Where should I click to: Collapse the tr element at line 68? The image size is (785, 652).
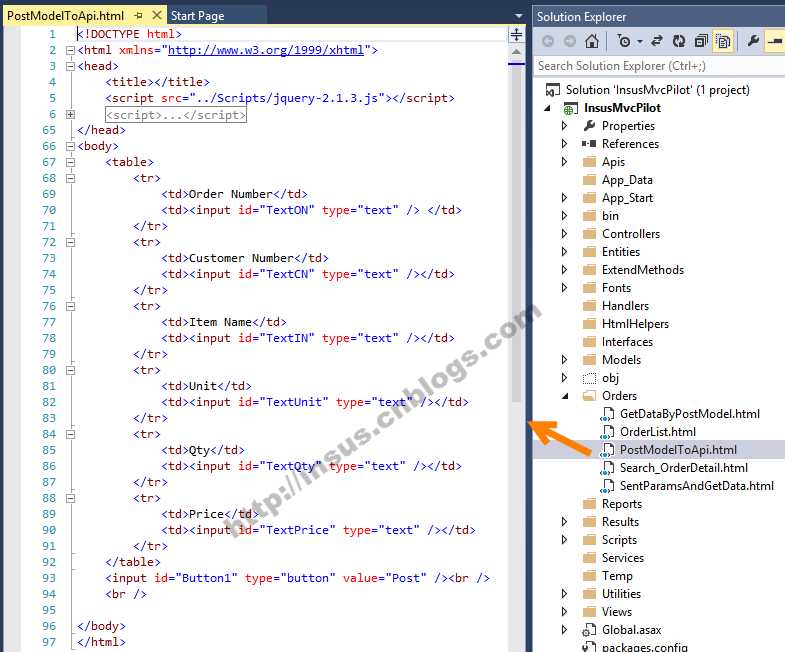pos(70,179)
